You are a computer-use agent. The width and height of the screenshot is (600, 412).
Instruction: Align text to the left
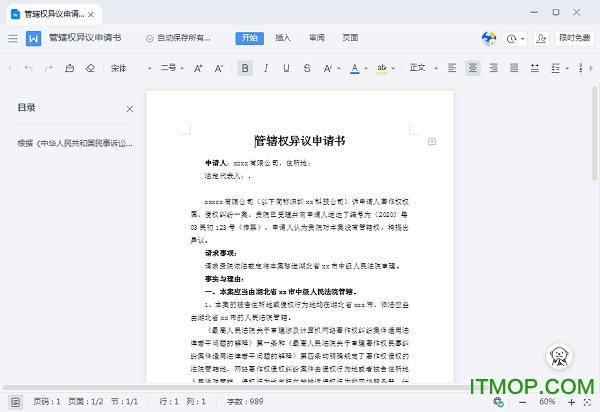point(452,68)
